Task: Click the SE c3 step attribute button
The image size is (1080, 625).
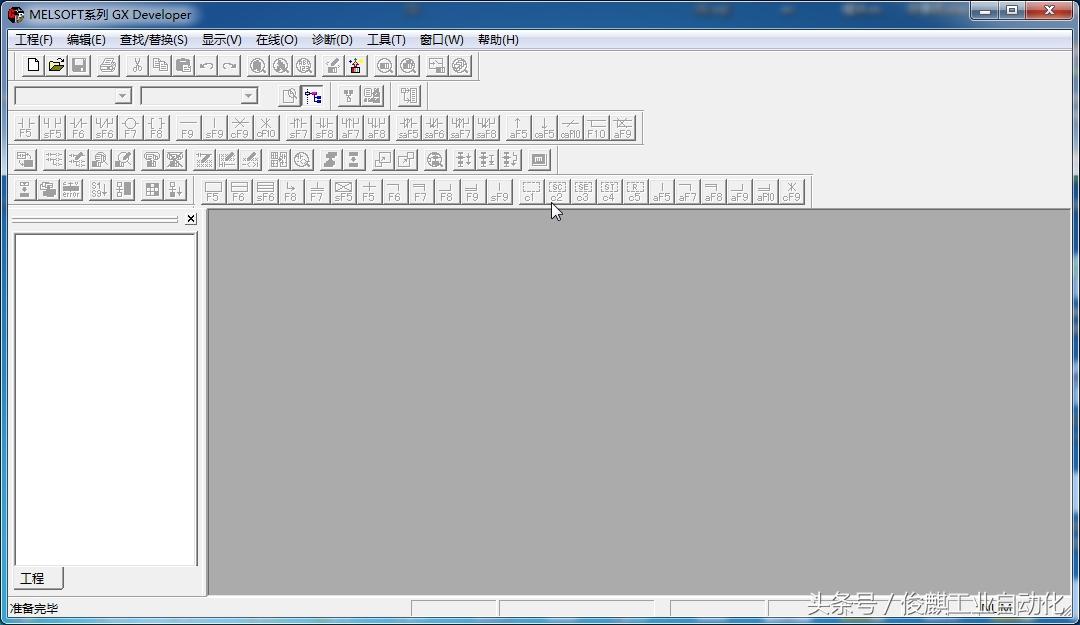Action: [x=583, y=191]
